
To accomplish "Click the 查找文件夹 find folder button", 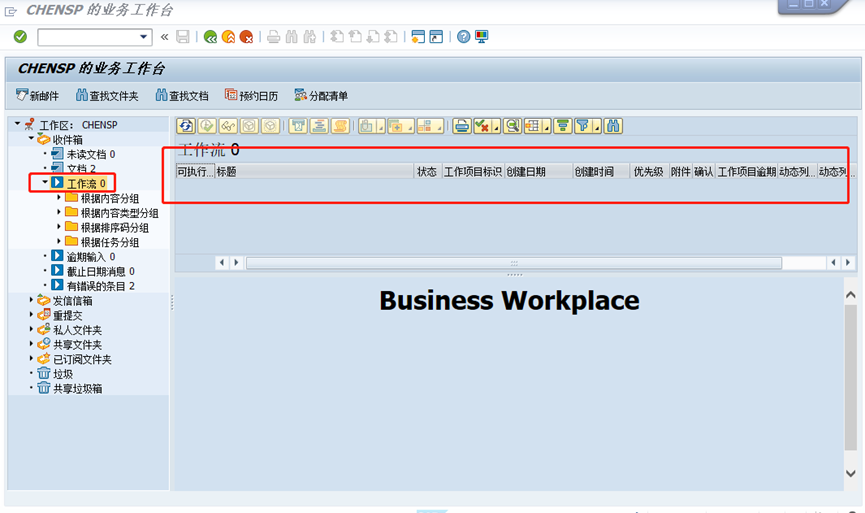I will point(107,95).
